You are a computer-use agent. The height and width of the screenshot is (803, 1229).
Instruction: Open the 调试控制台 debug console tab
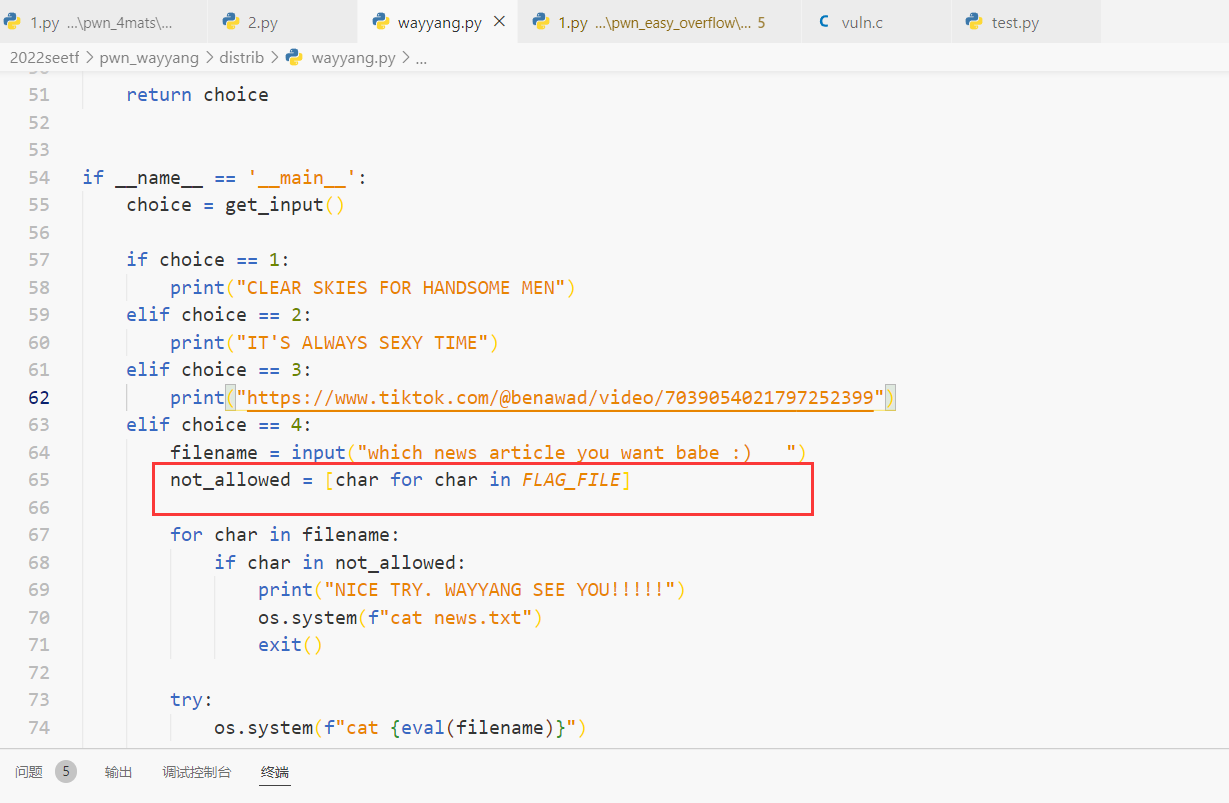tap(197, 772)
